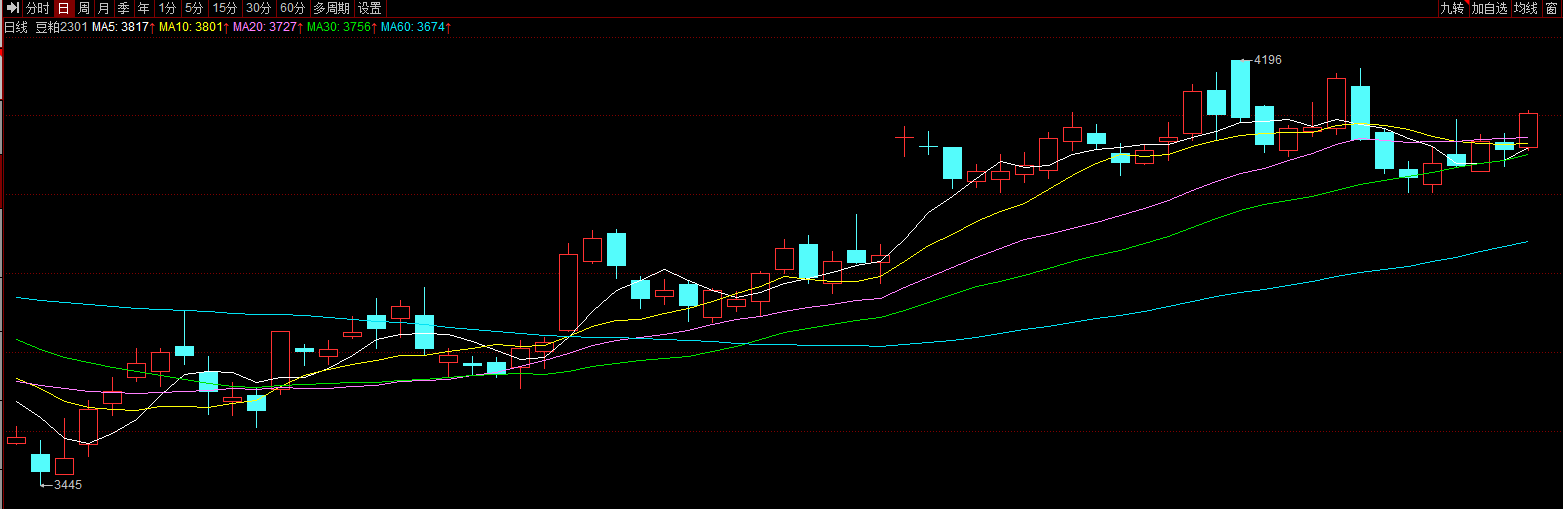Select the 日 daily period tab
Screen dimensions: 1563x509
pyautogui.click(x=64, y=8)
